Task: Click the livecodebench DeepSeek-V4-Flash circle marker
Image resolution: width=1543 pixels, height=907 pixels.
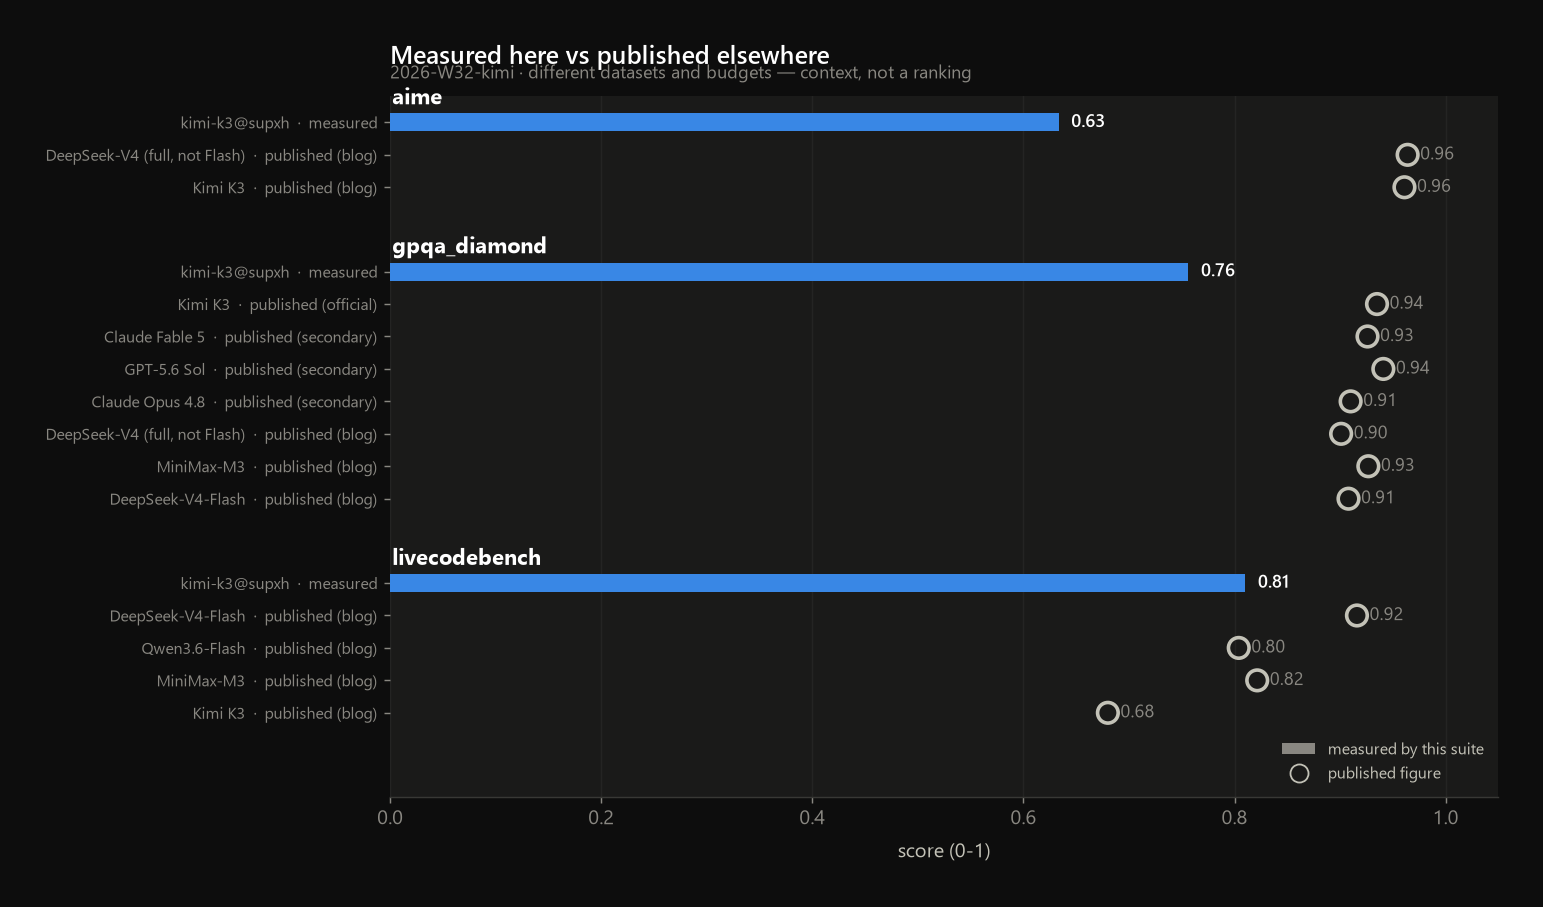Action: coord(1357,615)
